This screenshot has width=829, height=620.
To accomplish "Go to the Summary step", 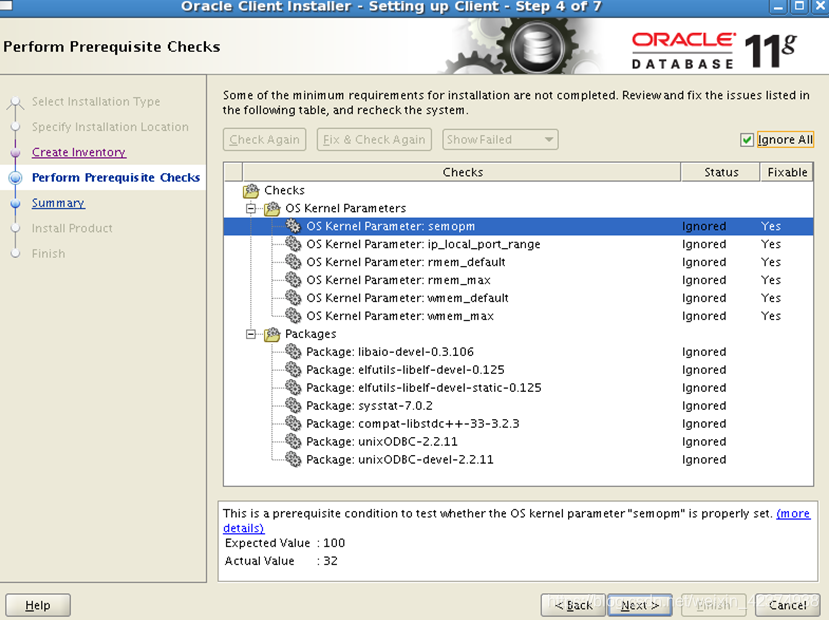I will [x=58, y=203].
